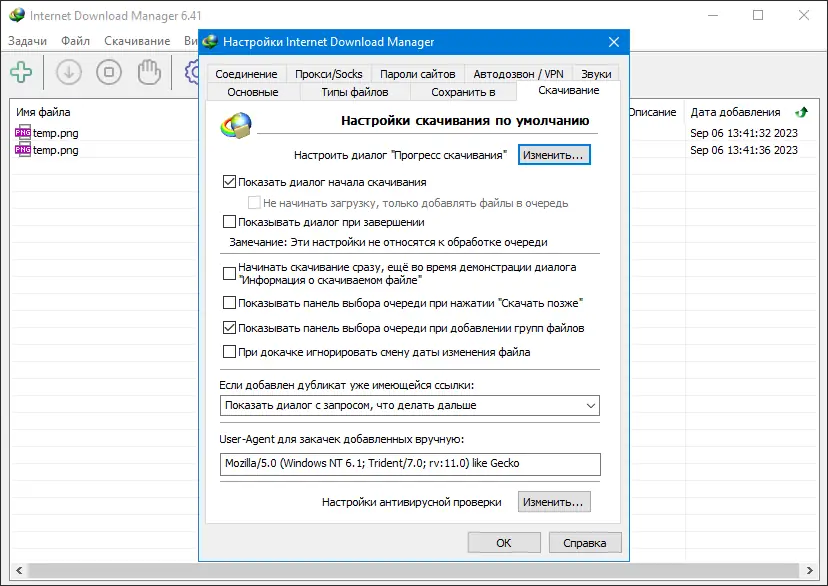The height and width of the screenshot is (586, 828).
Task: Click the green plus Add URL icon
Action: 21,72
